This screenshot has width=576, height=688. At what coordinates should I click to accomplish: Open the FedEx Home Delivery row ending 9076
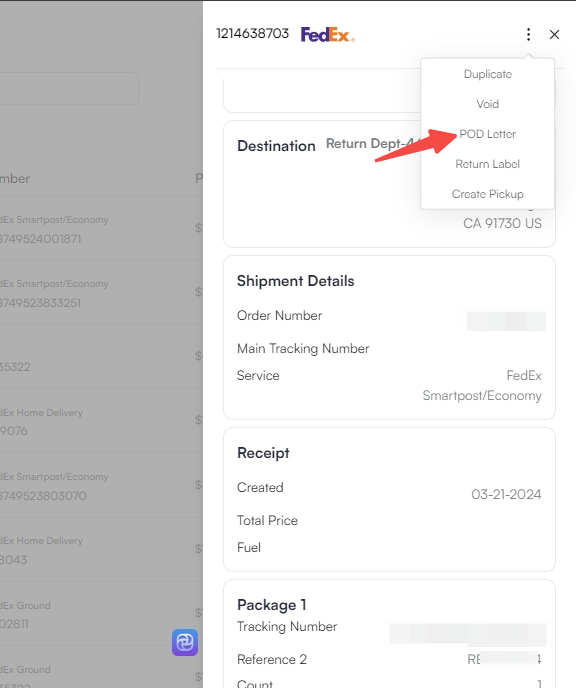coord(101,420)
